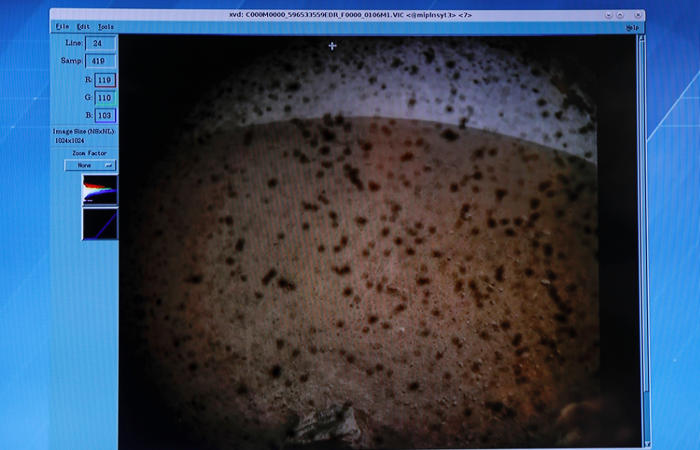Open the Tools menu

click(106, 26)
